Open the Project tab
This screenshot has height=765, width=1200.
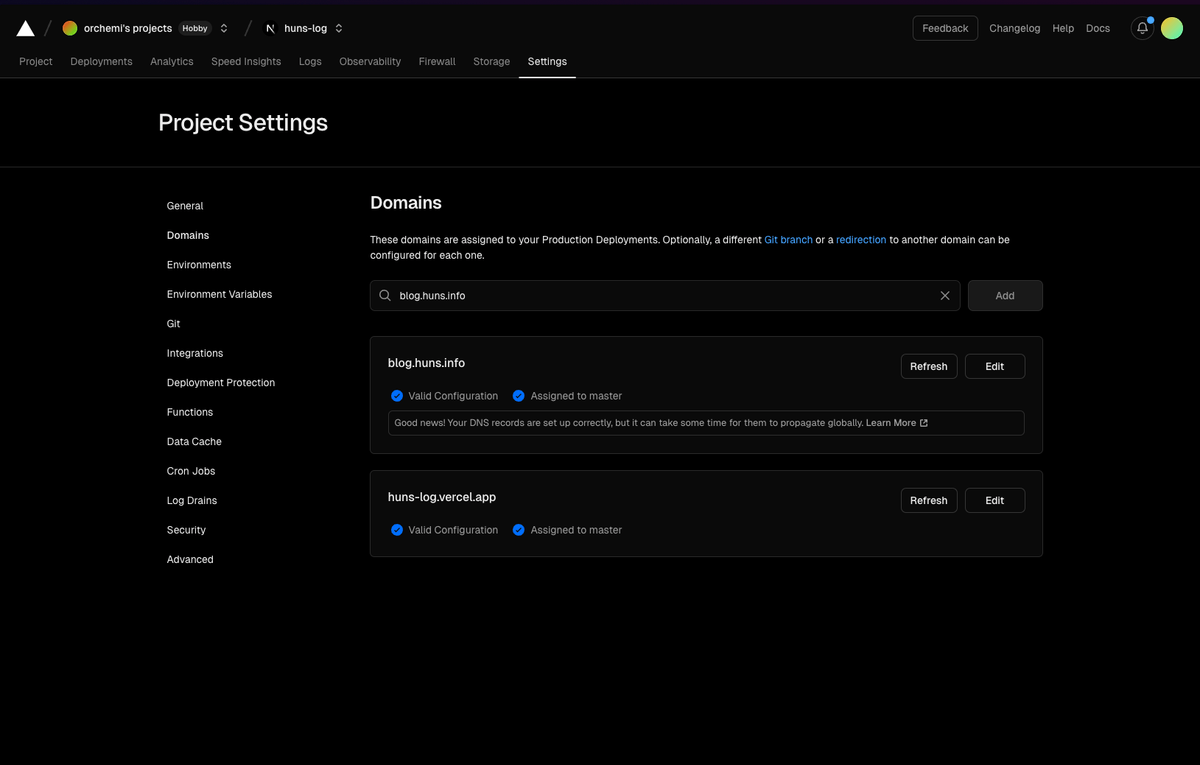pos(36,61)
